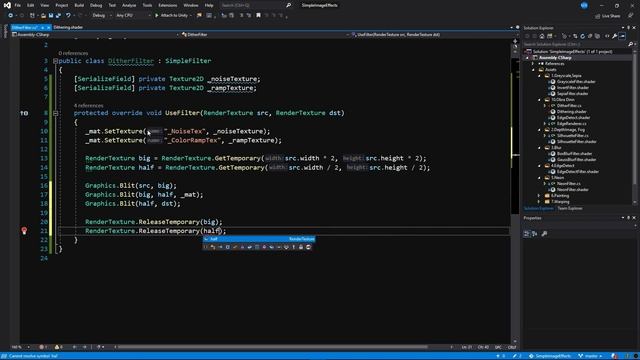This screenshot has height=360, width=640.
Task: Click the Solution Explorer Properties wrench icon
Action: 614,36
